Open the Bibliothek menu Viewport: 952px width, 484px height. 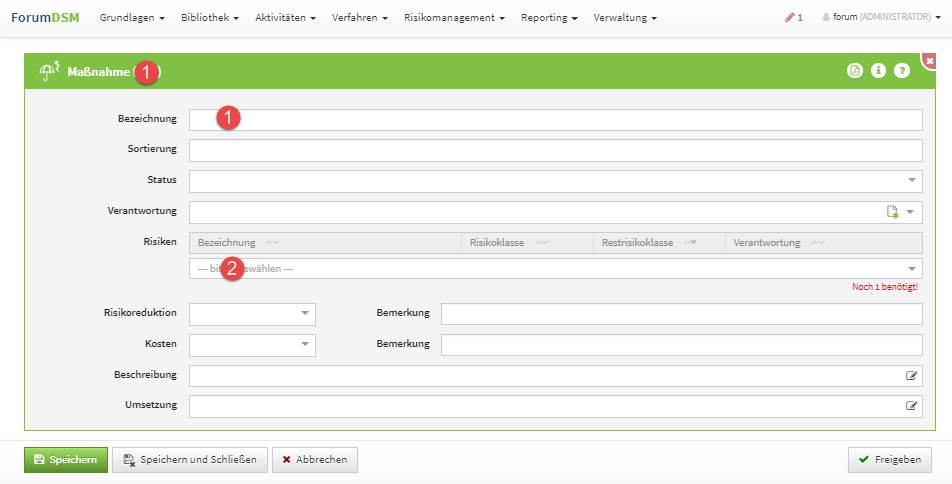coord(209,18)
